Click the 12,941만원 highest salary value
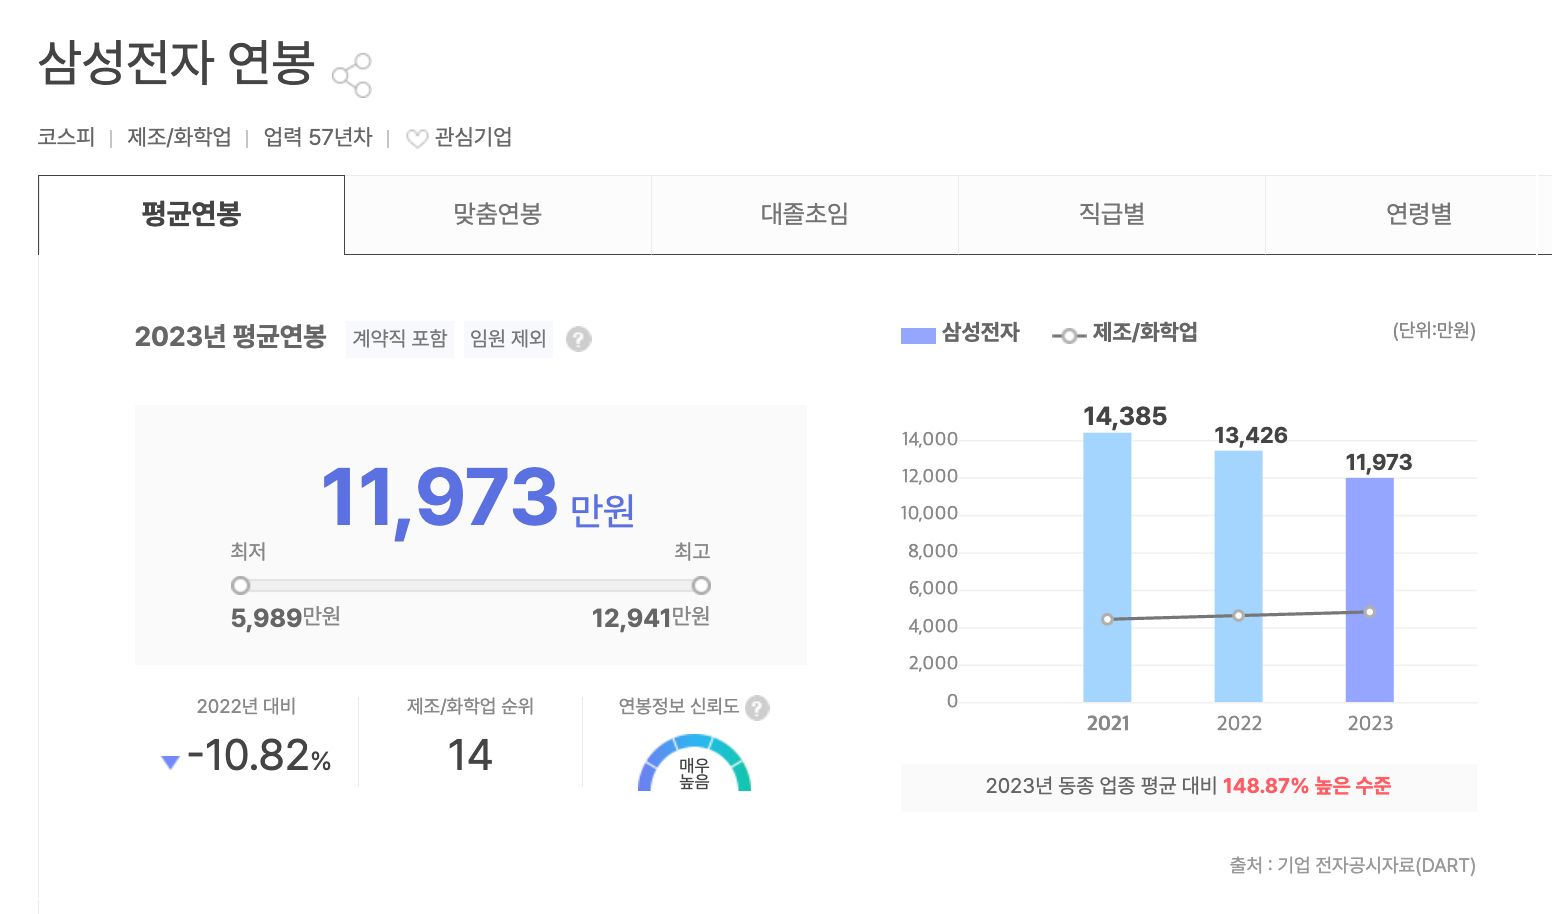The image size is (1552, 914). (651, 617)
